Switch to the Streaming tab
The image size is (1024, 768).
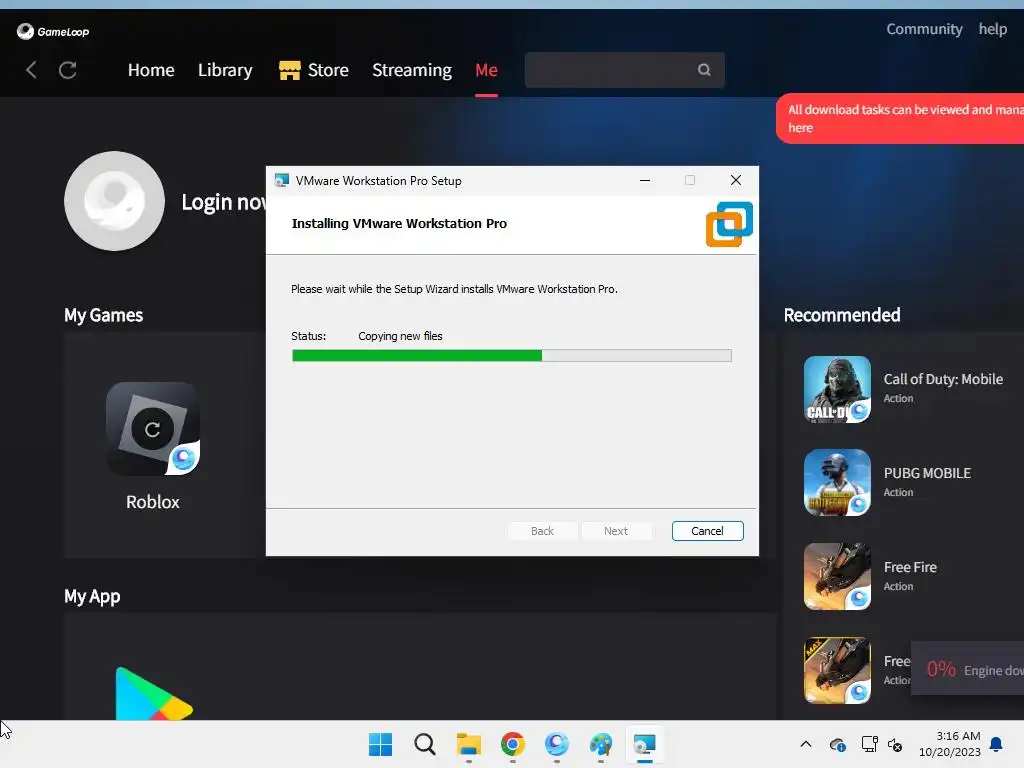coord(411,70)
